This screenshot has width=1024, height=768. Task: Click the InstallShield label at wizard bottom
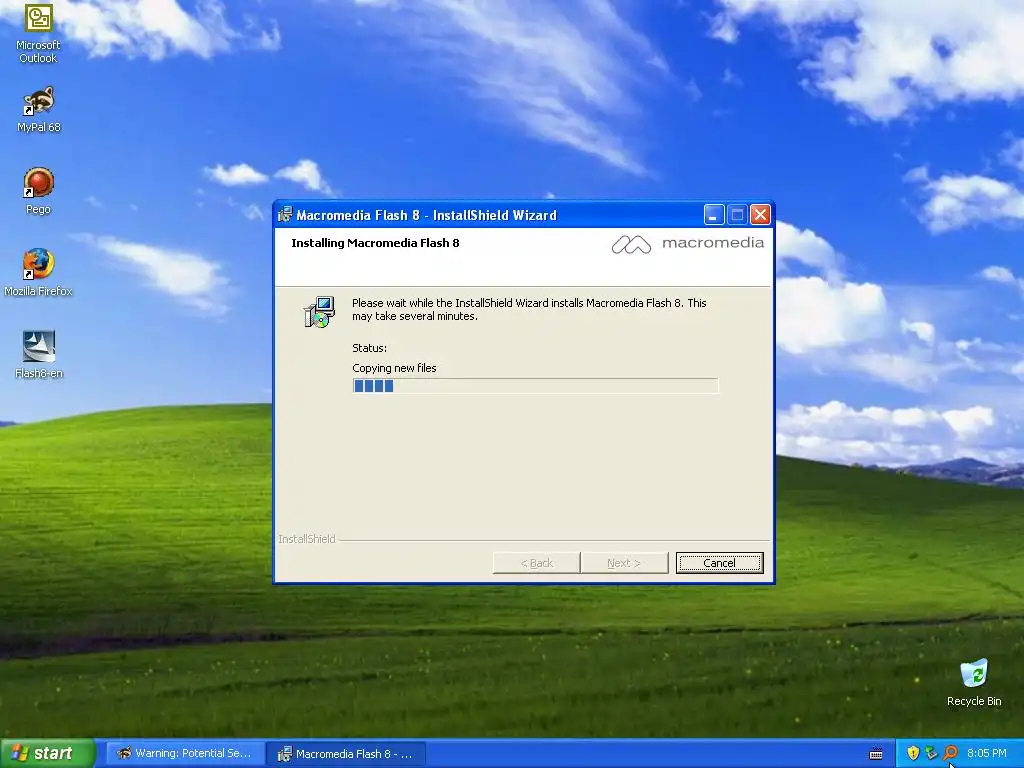tap(306, 539)
